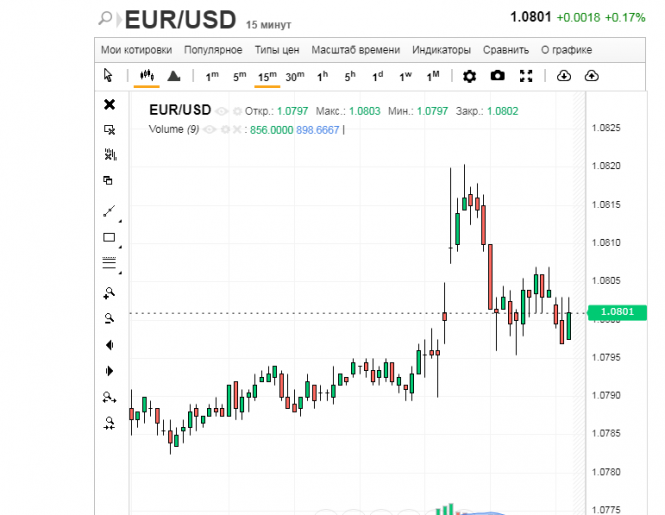This screenshot has width=665, height=515.
Task: Open the О графике menu
Action: (x=567, y=50)
